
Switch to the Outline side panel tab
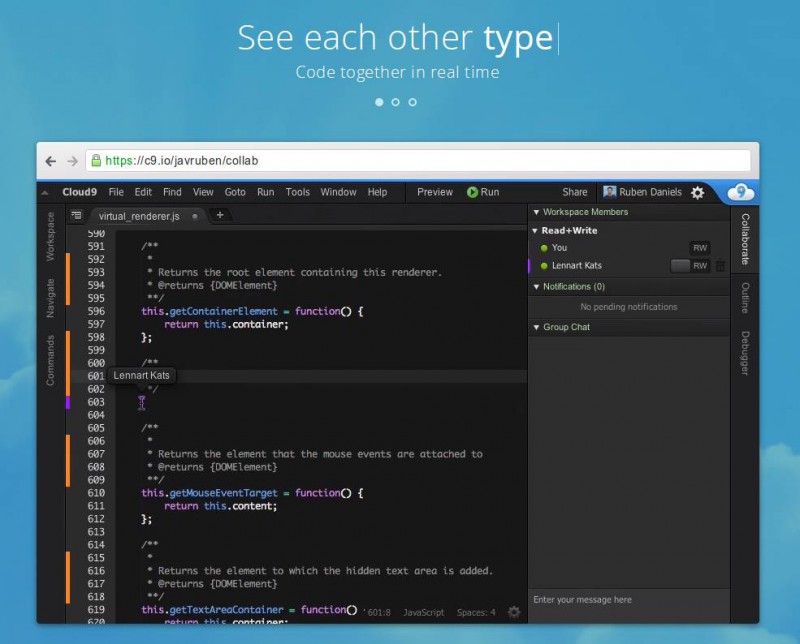point(745,298)
